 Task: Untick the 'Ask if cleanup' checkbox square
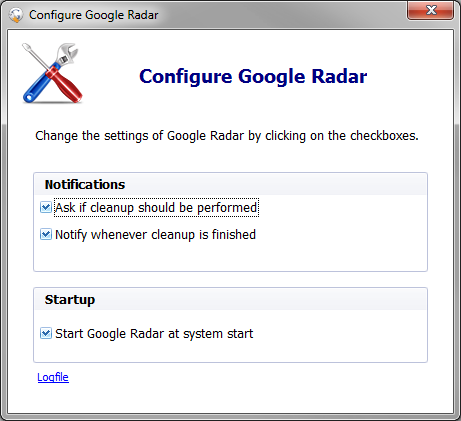click(46, 207)
